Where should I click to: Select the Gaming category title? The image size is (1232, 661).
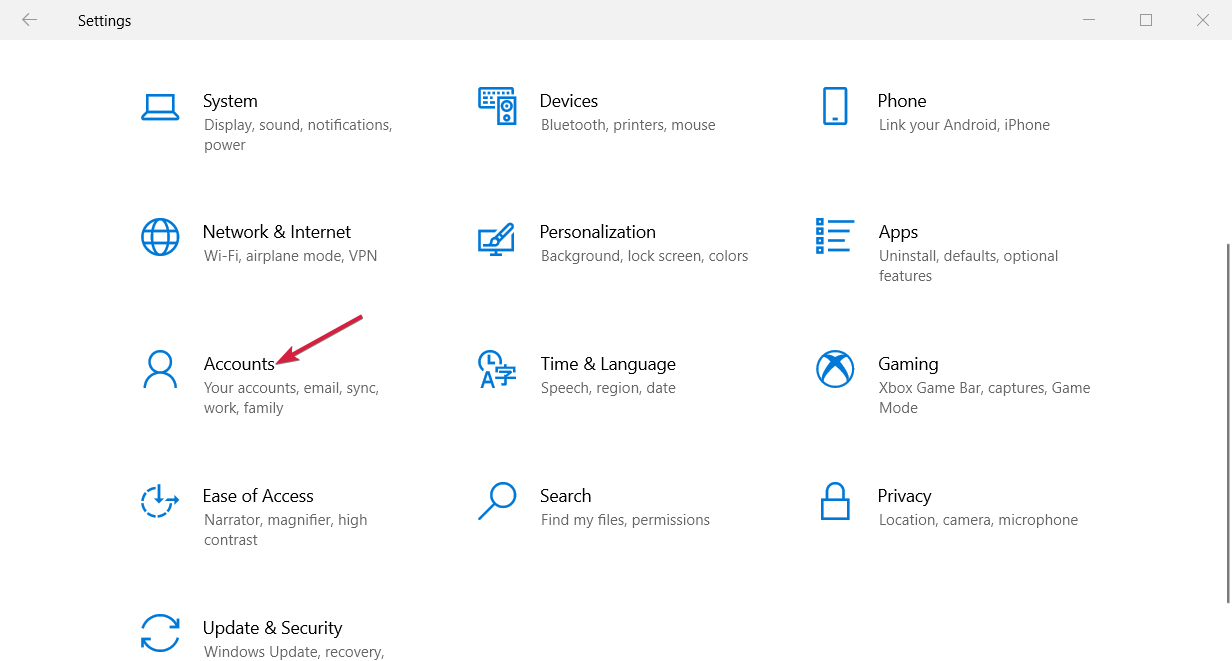908,364
